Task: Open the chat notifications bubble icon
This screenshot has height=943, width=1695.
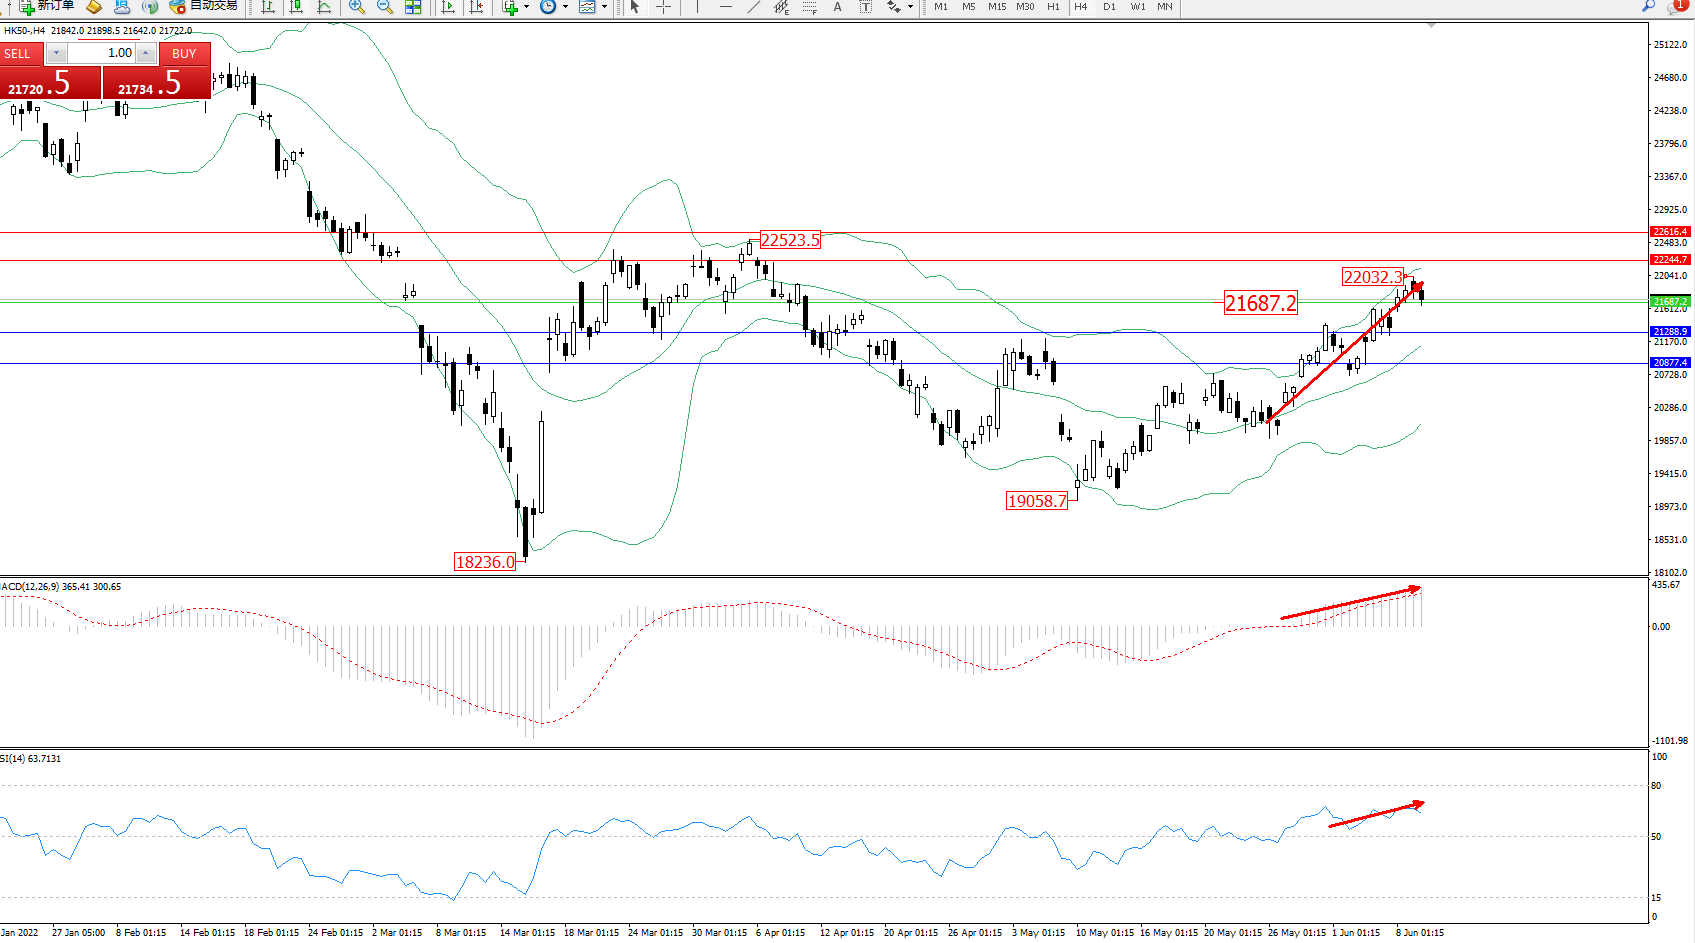Action: 1676,6
